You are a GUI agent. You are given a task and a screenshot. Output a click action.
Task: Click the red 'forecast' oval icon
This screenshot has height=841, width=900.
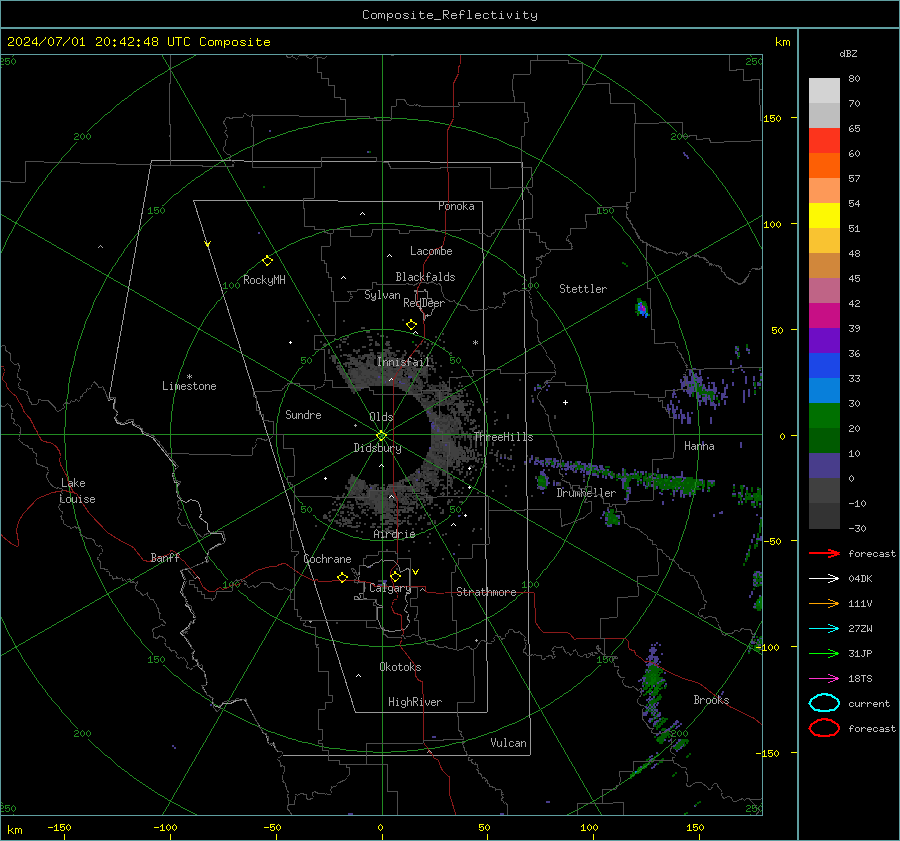coord(824,728)
